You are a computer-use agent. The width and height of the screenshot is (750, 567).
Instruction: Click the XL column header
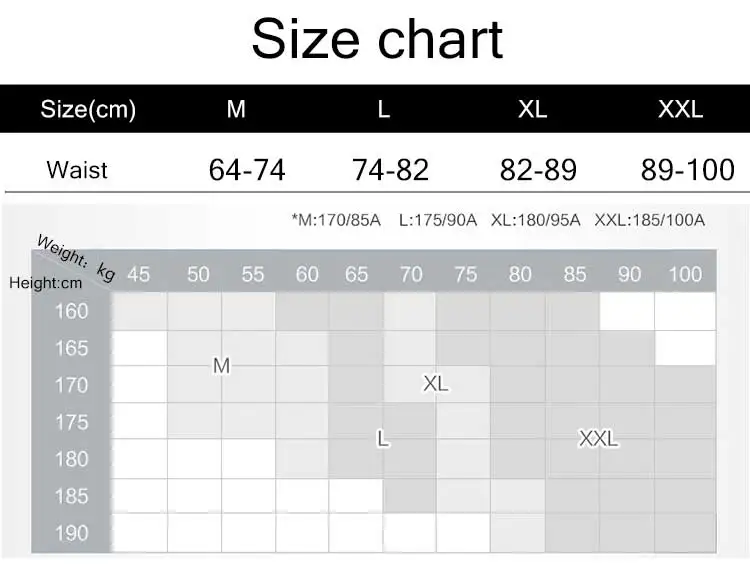click(x=532, y=109)
